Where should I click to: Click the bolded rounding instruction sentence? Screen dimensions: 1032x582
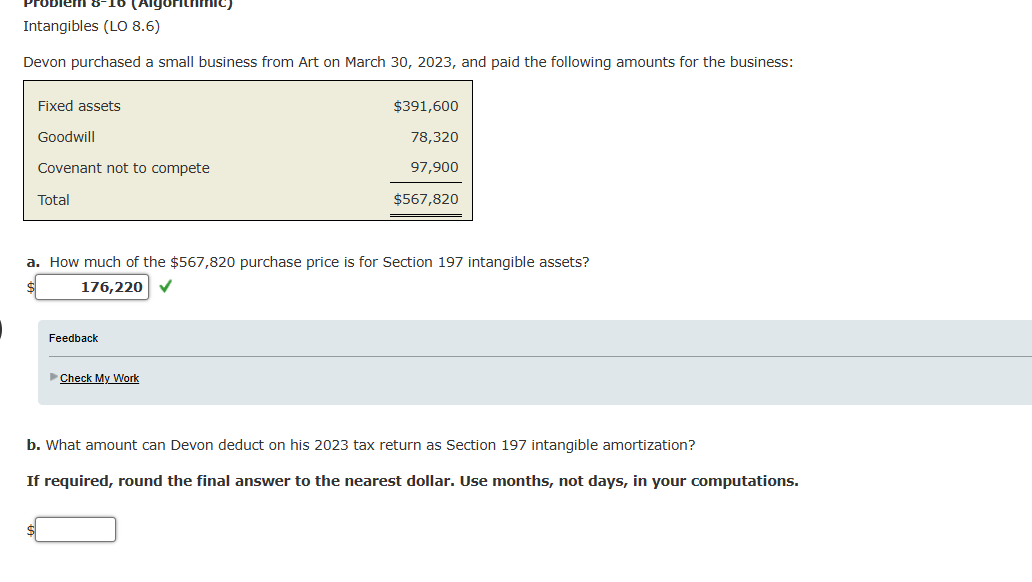(x=412, y=480)
